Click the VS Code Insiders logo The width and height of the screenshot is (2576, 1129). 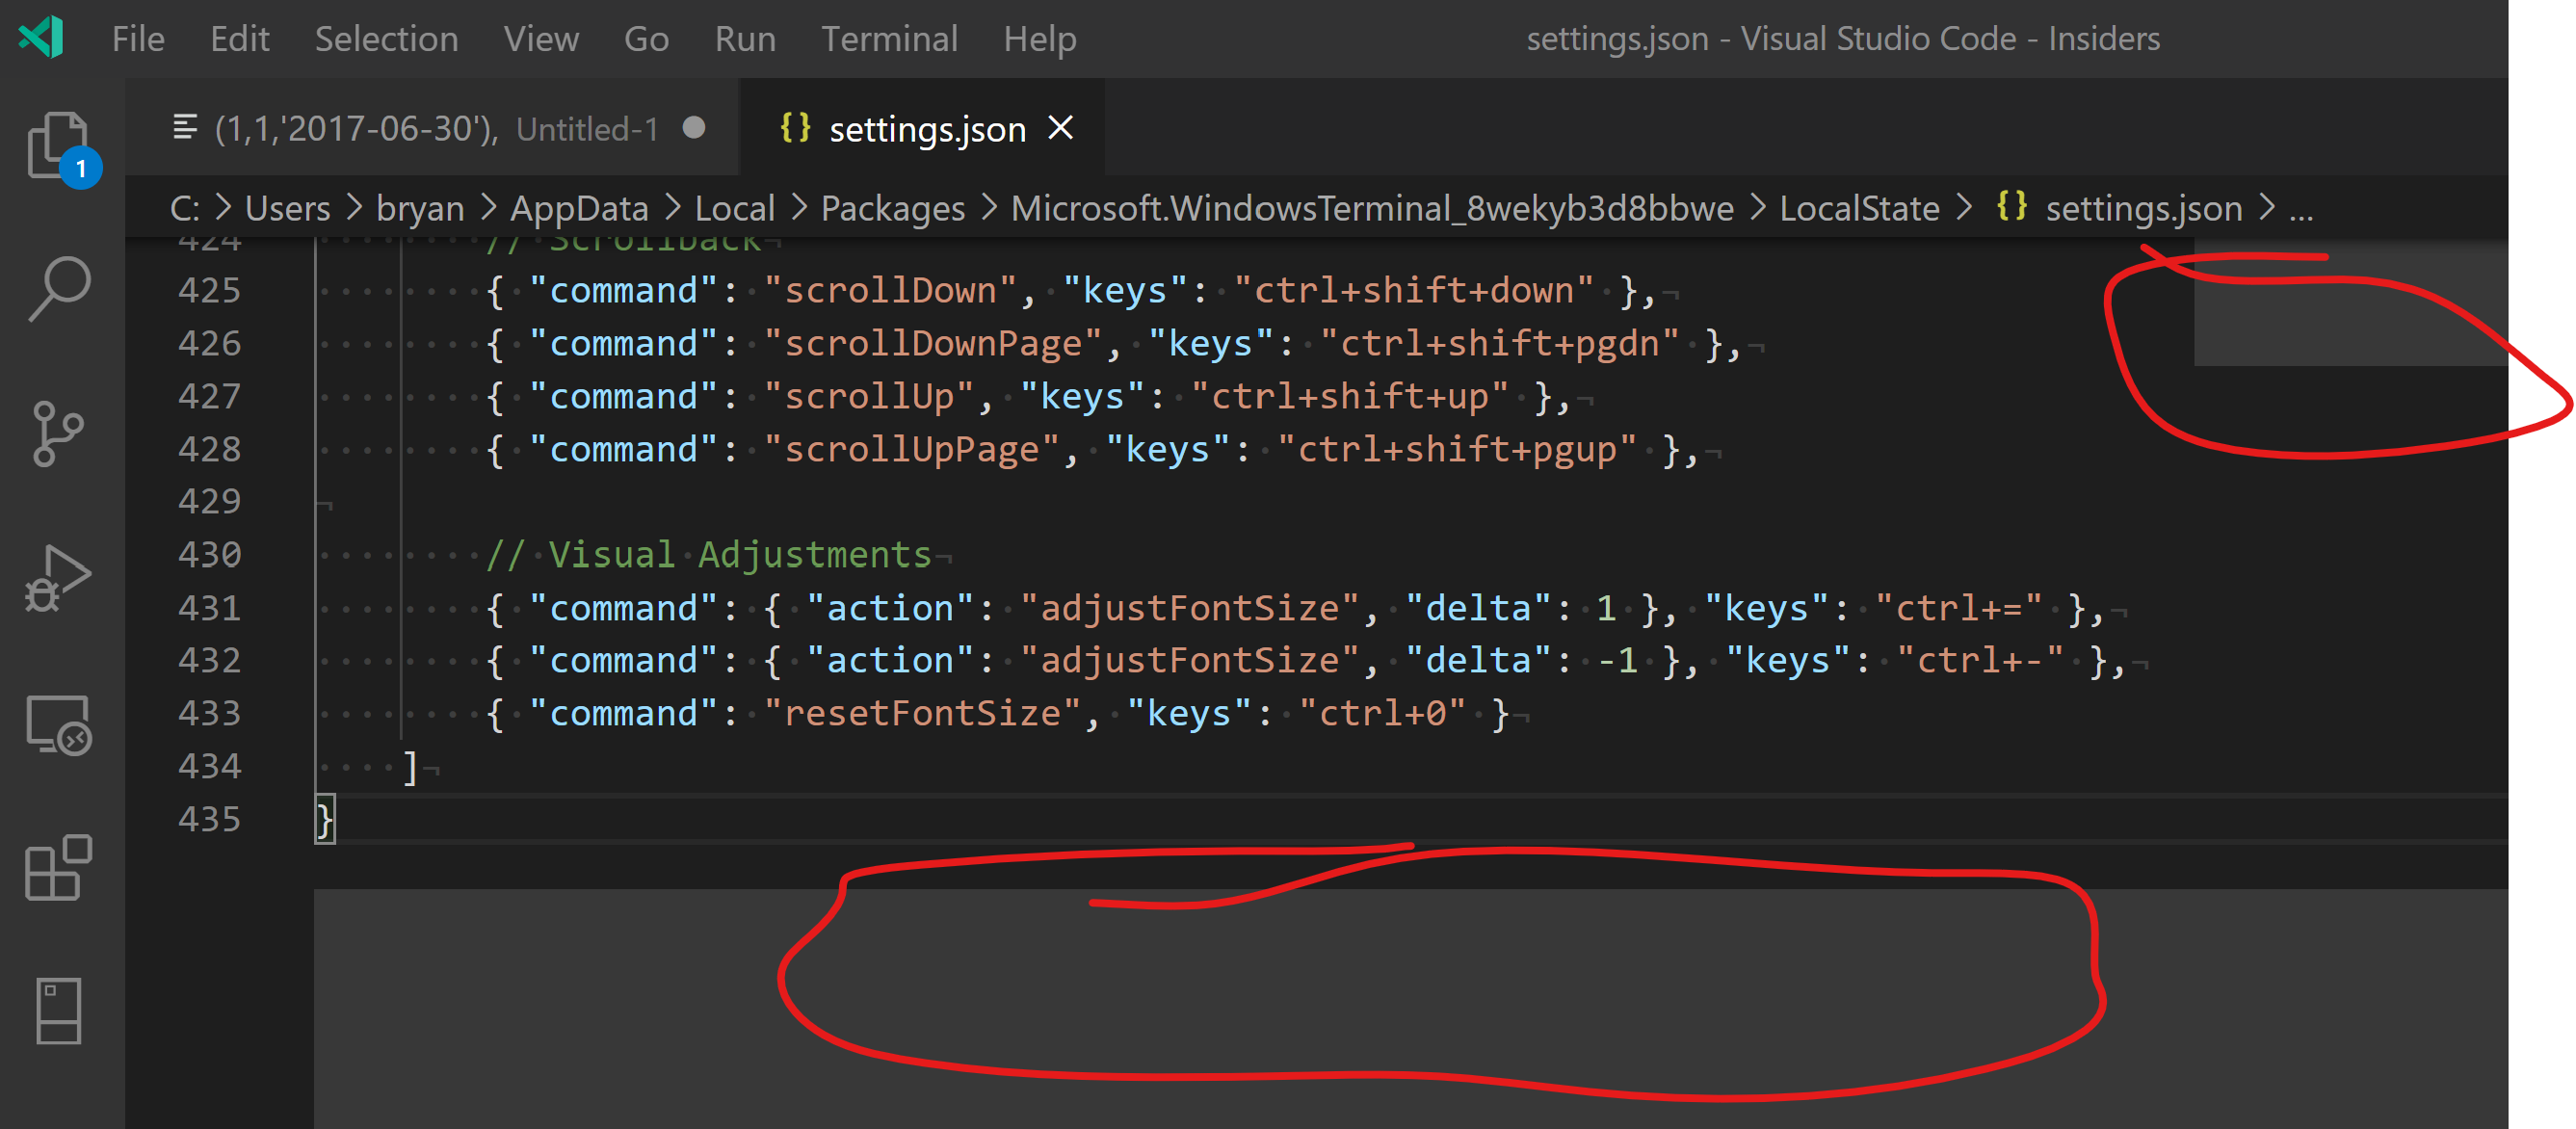click(x=42, y=38)
